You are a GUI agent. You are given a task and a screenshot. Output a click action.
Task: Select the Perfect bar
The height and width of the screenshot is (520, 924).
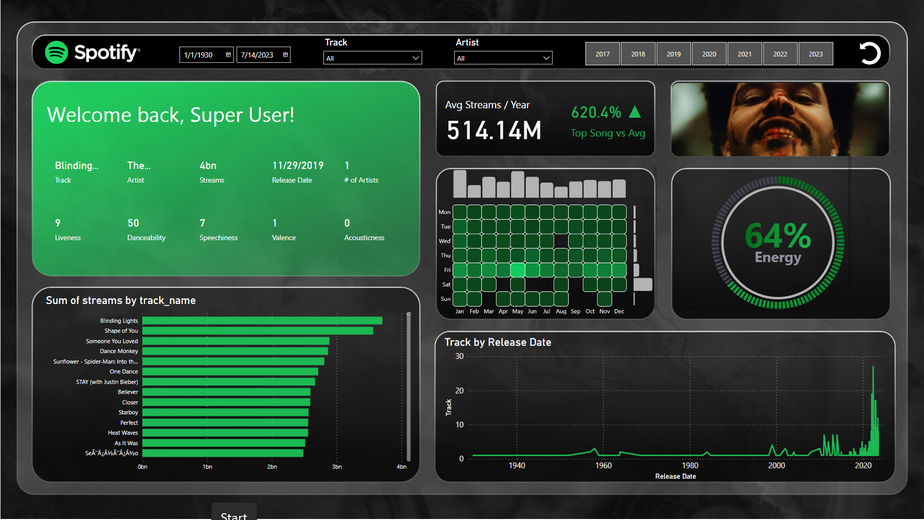coord(225,422)
